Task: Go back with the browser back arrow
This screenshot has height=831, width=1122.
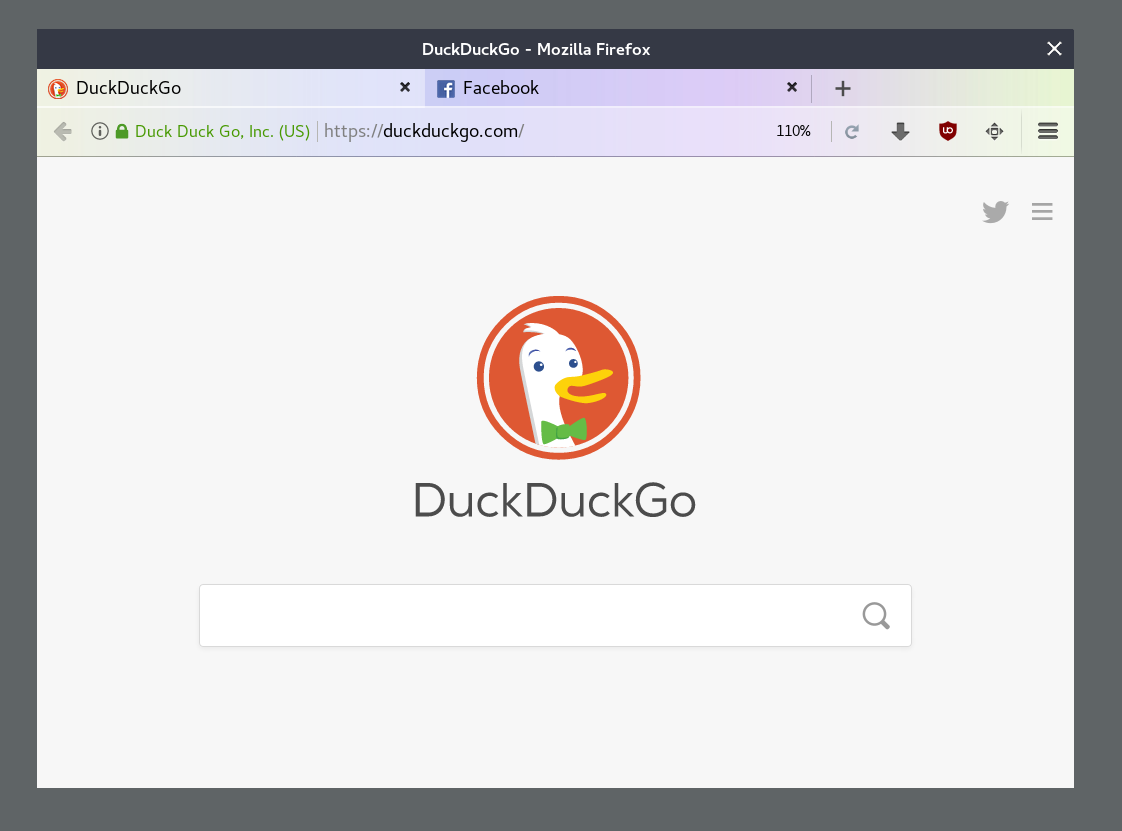Action: click(63, 132)
